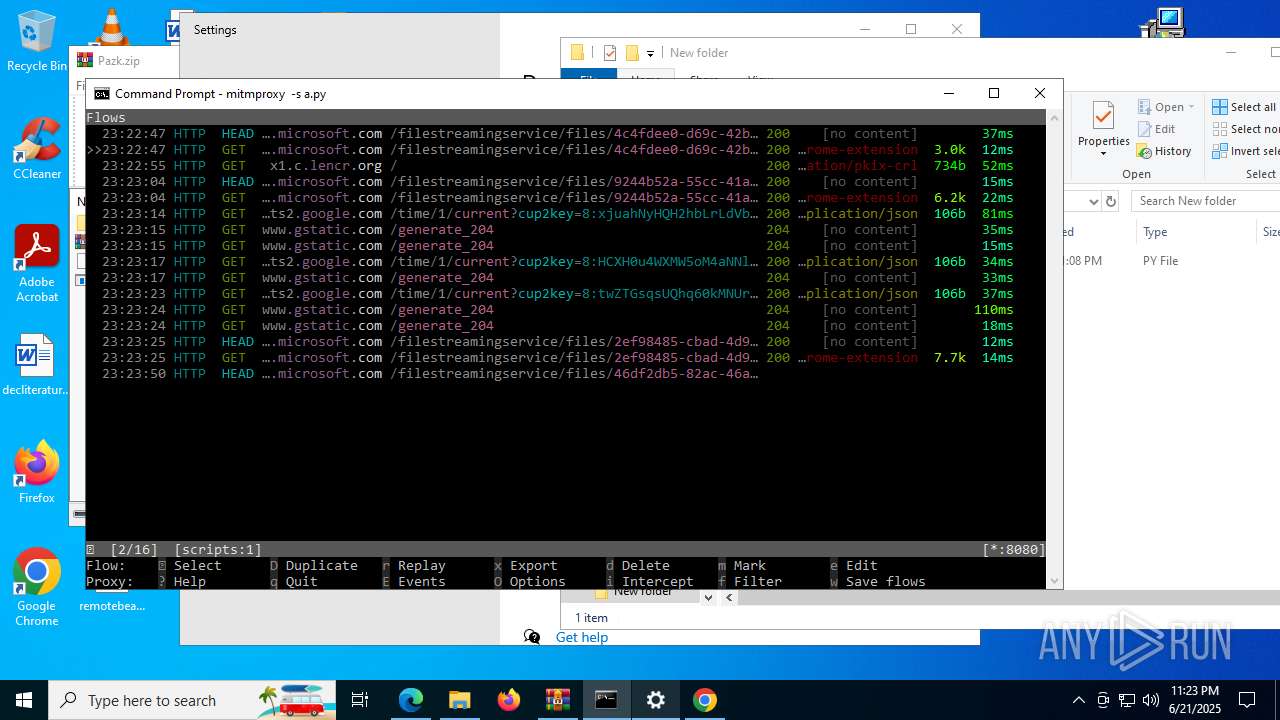Launch Firefox from the desktop shortcut
This screenshot has width=1280, height=720.
click(x=37, y=472)
